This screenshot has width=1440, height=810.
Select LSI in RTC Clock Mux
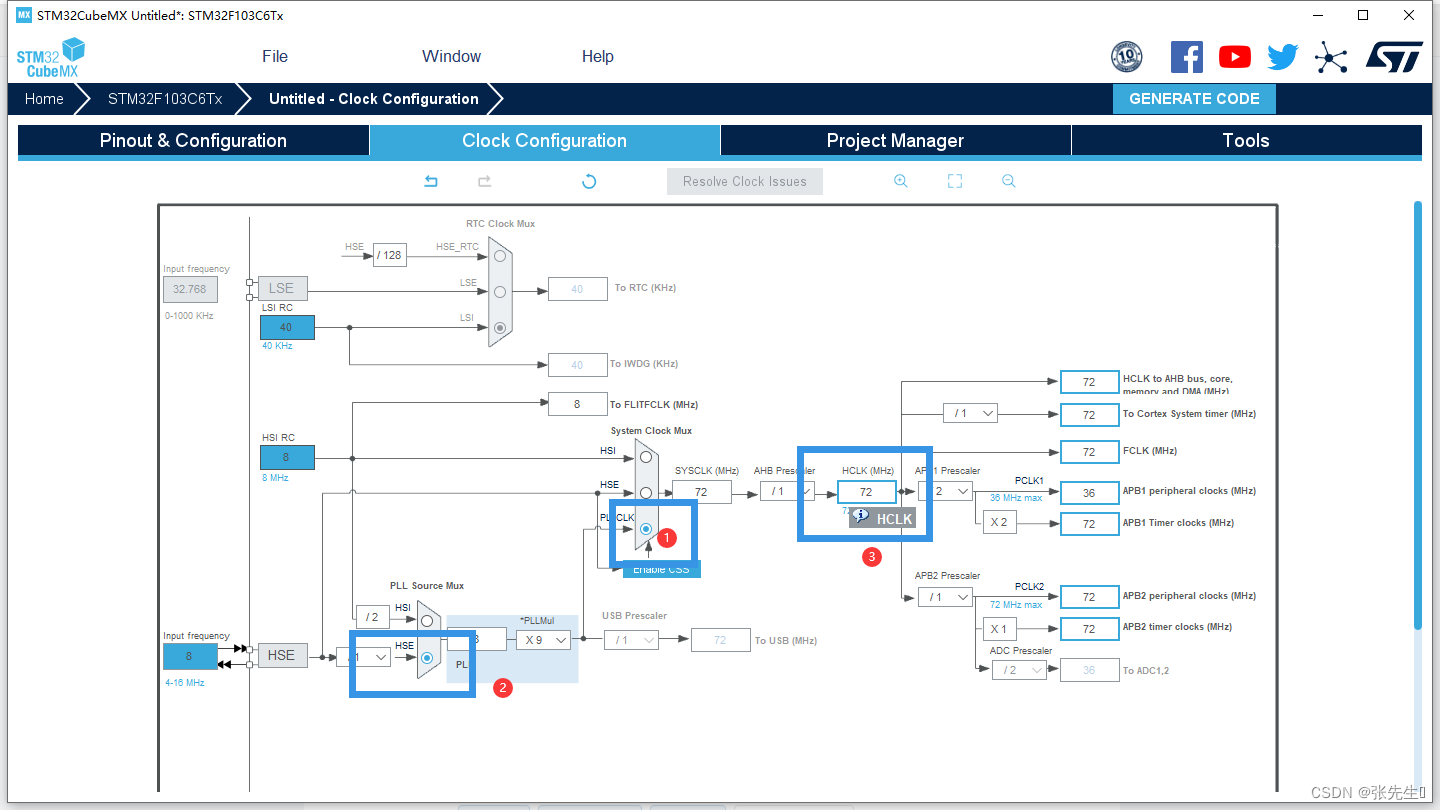500,327
